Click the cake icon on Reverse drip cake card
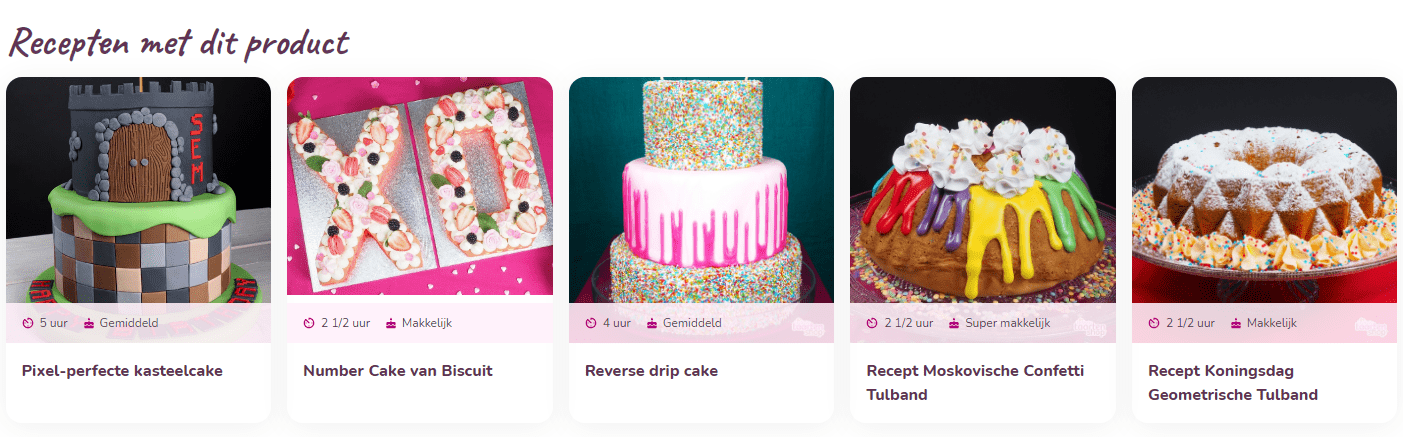The image size is (1403, 437). (652, 323)
